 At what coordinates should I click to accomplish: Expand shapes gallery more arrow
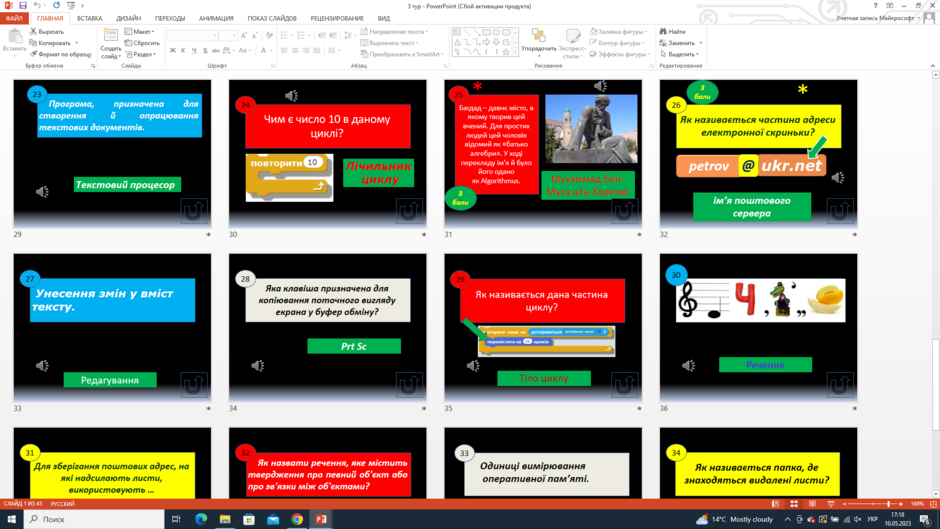516,53
